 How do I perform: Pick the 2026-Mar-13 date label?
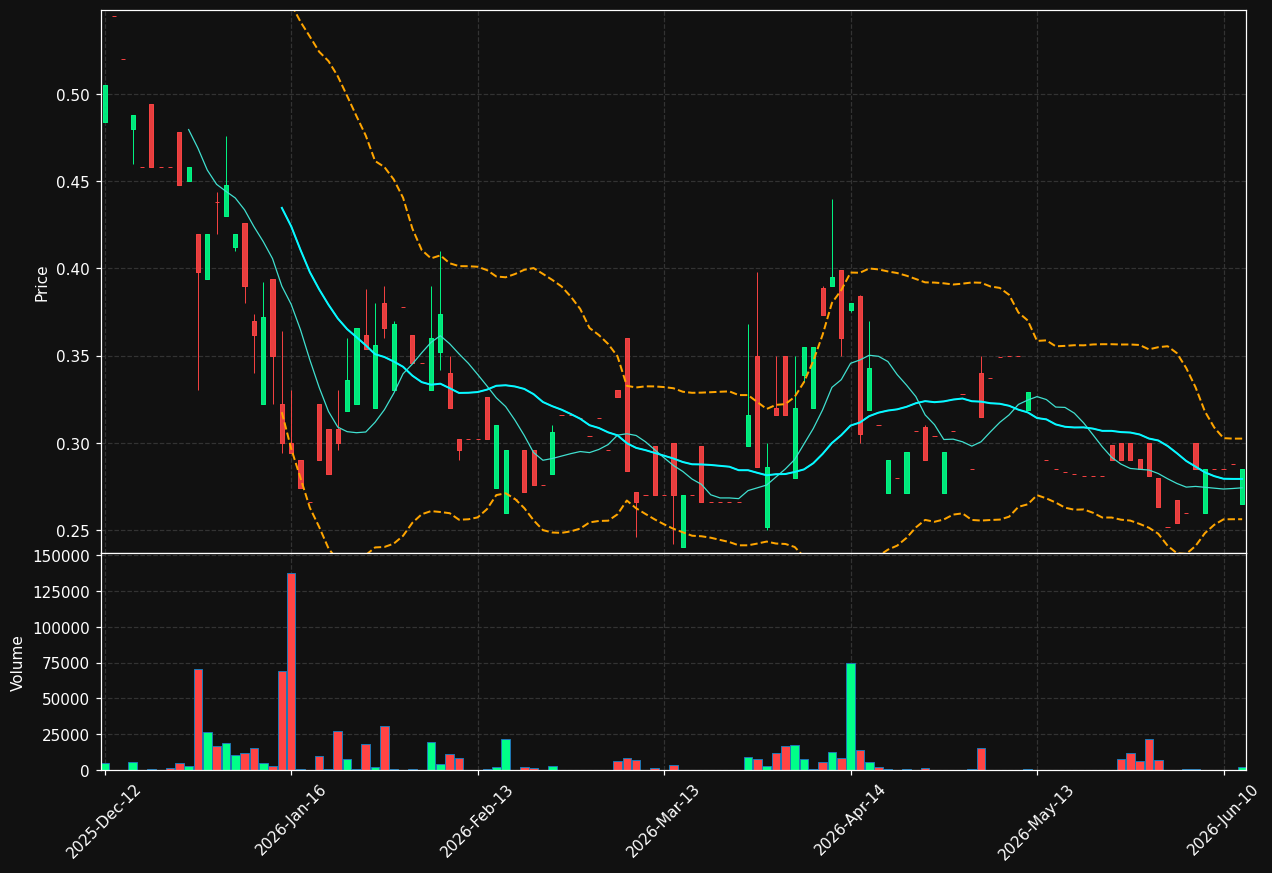[x=664, y=821]
